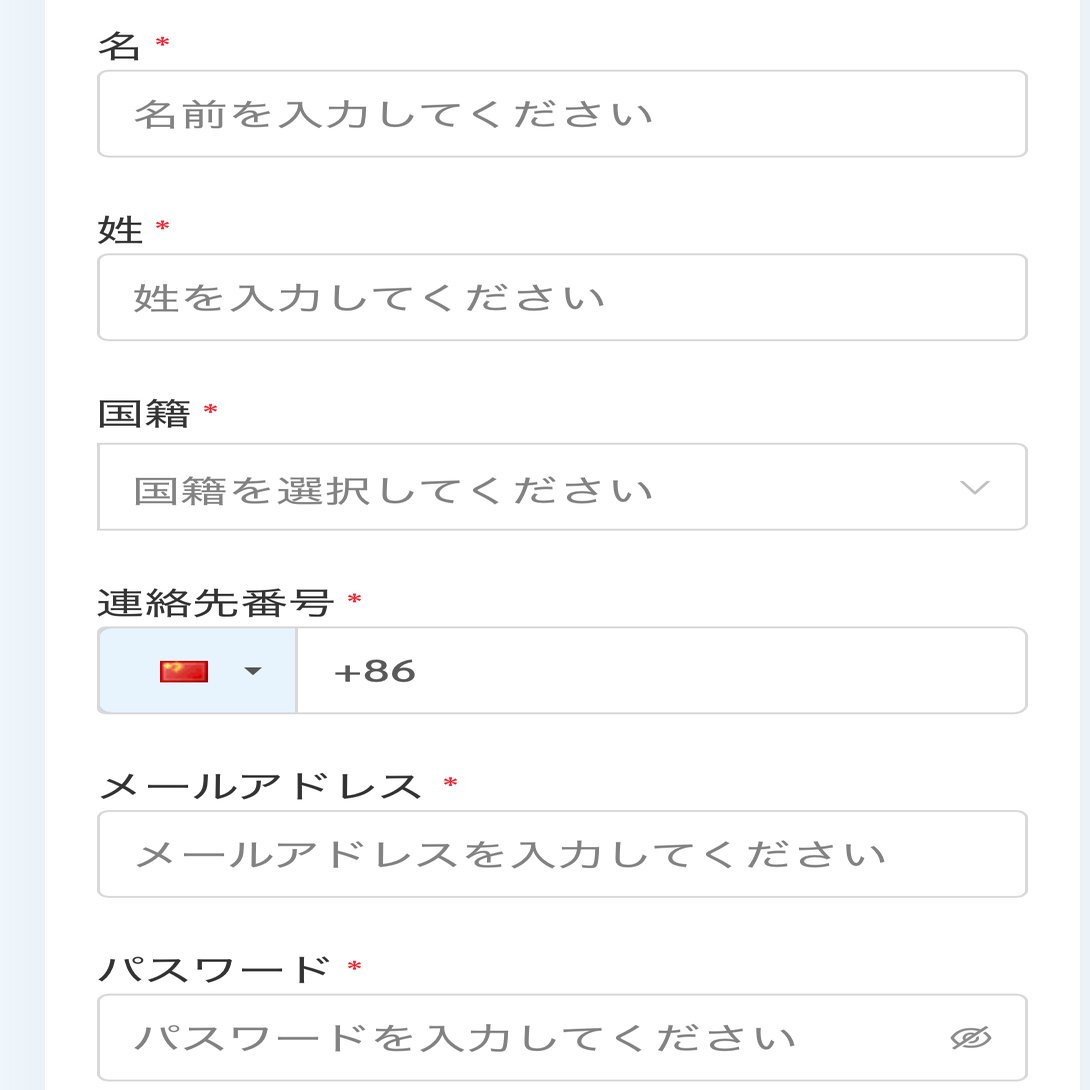Open country code dropdown arrow
1090x1090 pixels.
coord(253,671)
